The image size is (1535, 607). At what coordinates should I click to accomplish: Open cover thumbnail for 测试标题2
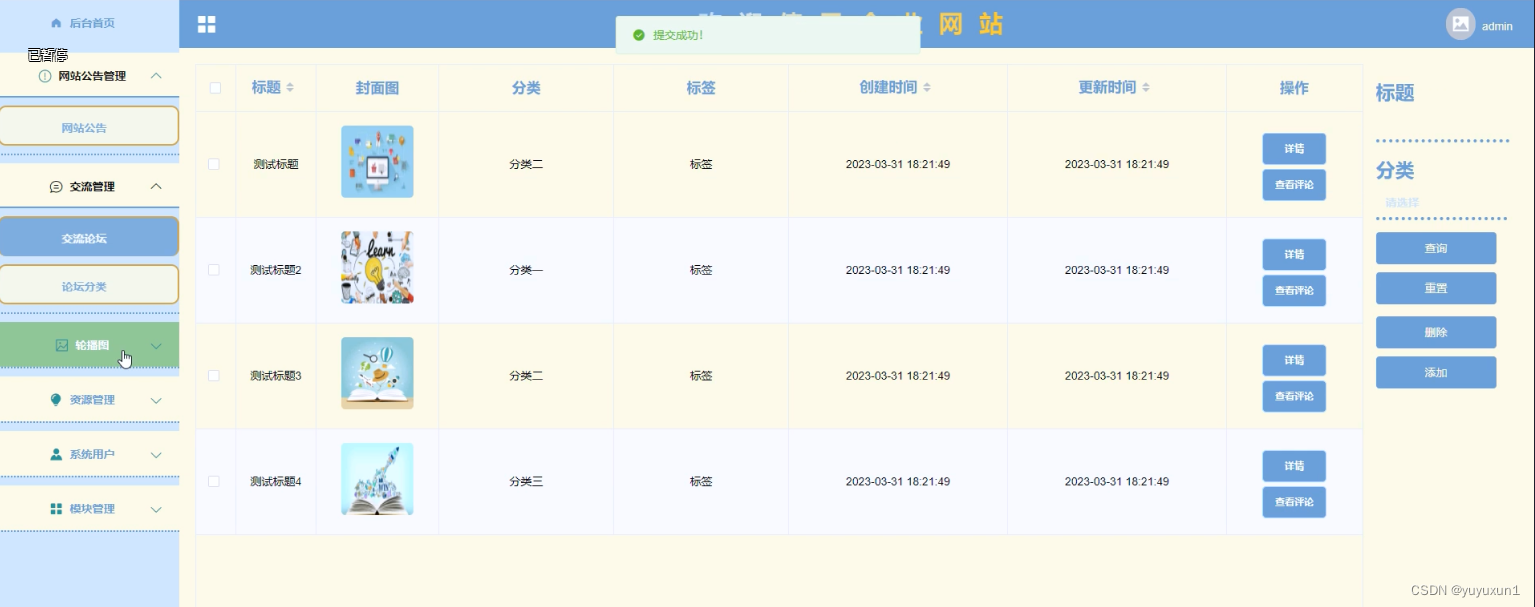[377, 268]
